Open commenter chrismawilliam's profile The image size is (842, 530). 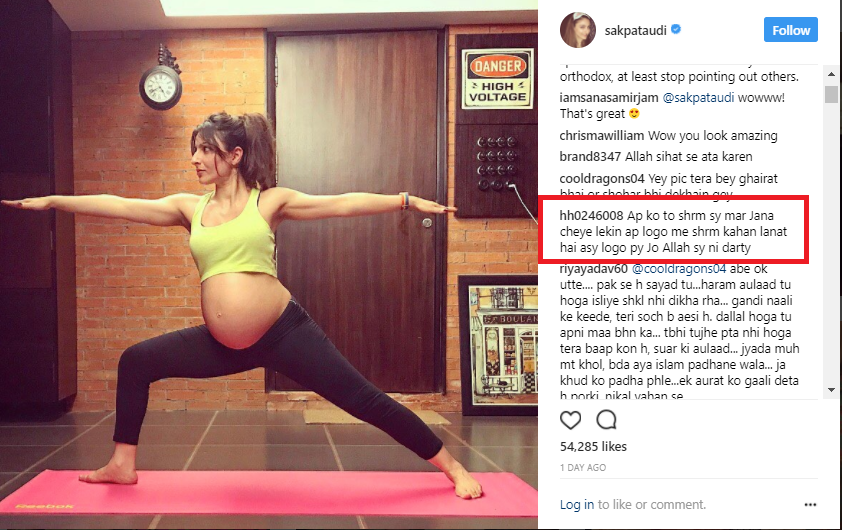coord(601,135)
